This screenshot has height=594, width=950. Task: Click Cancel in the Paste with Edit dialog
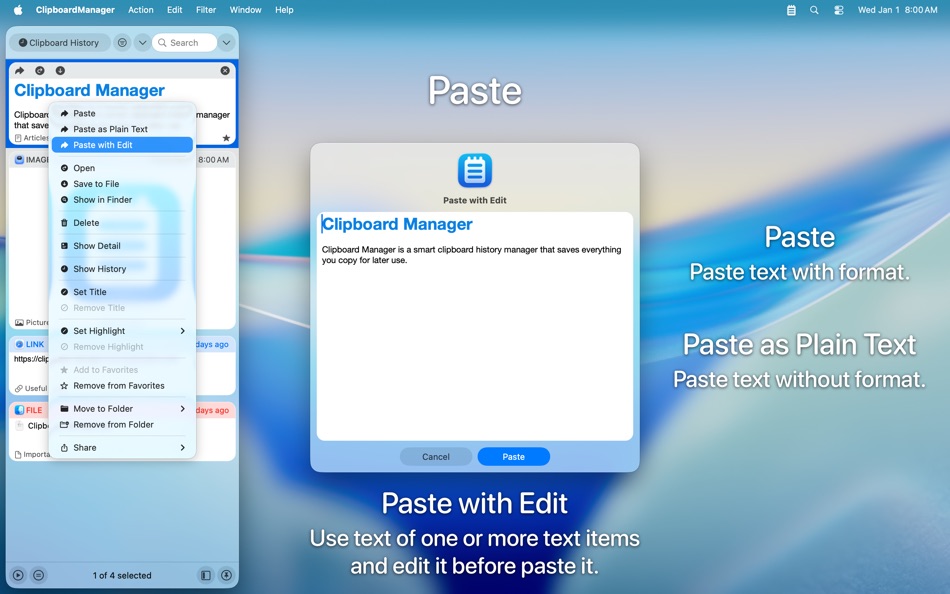pyautogui.click(x=436, y=456)
